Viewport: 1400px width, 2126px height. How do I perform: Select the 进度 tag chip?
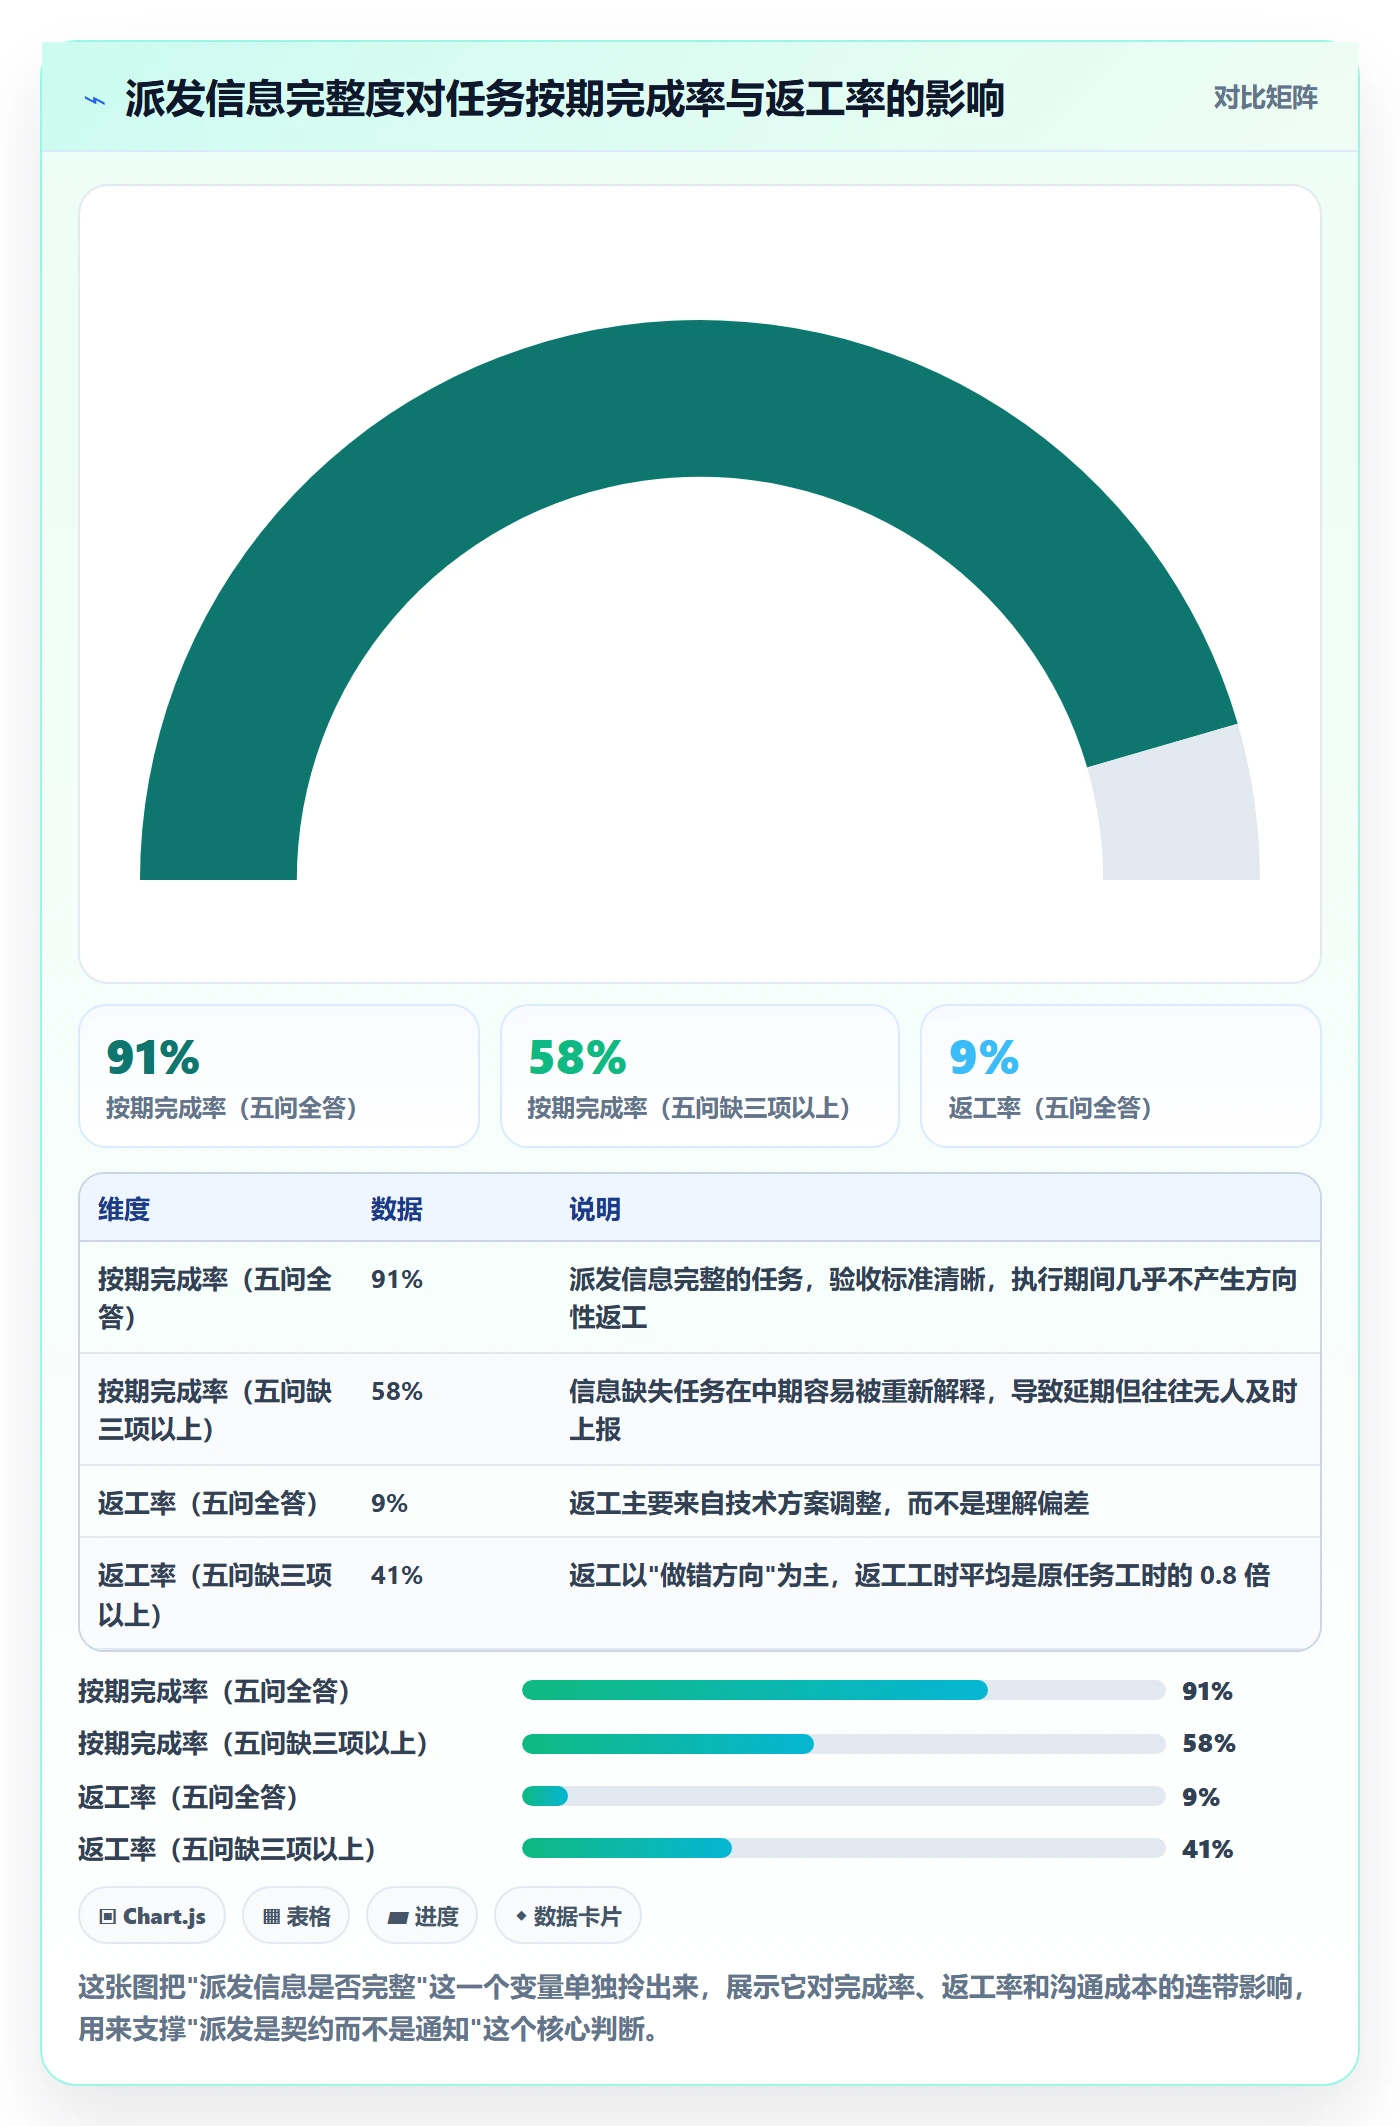tap(422, 1916)
